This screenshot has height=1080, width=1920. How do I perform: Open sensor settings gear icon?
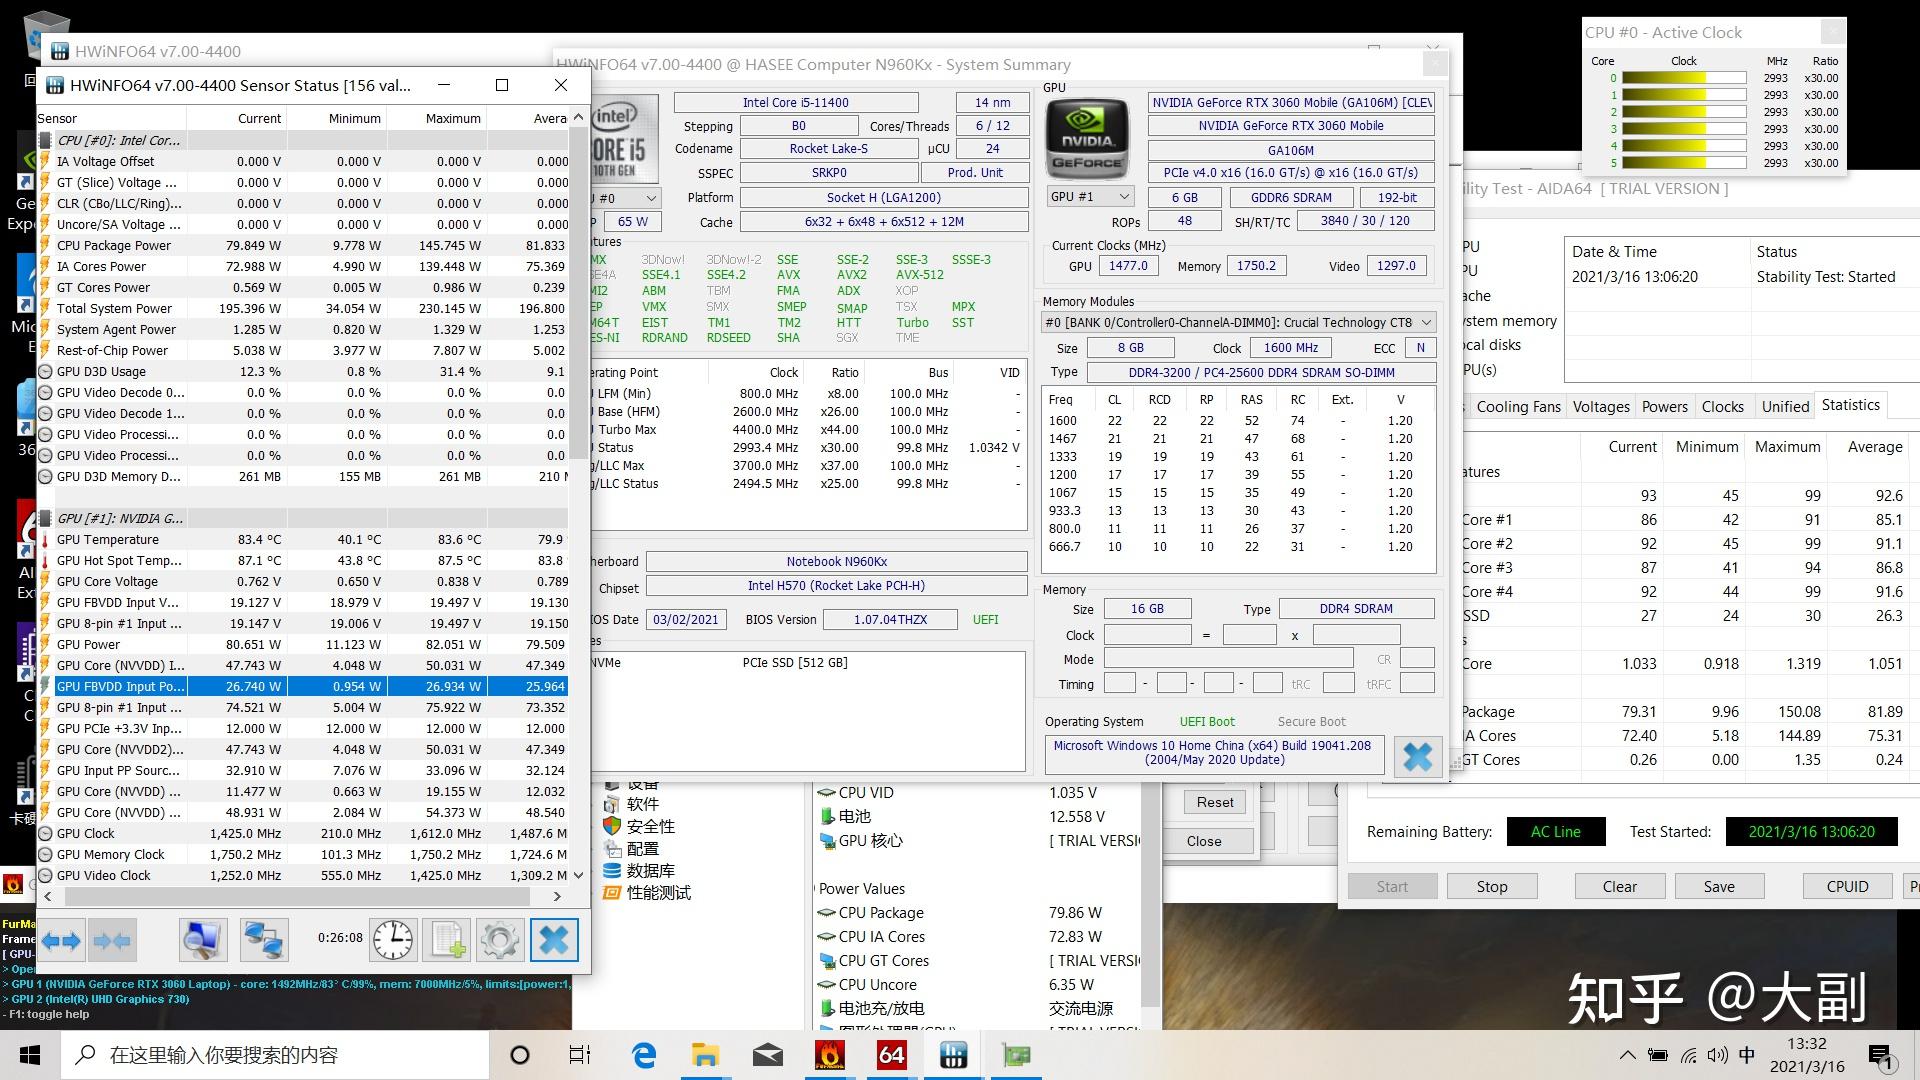(x=499, y=940)
